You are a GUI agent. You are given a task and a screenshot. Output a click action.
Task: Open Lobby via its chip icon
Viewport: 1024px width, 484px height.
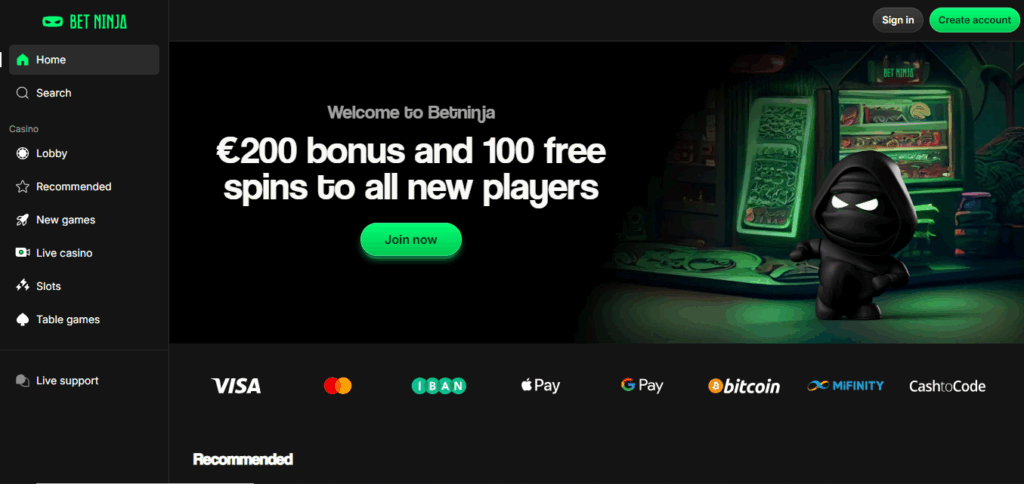[22, 153]
